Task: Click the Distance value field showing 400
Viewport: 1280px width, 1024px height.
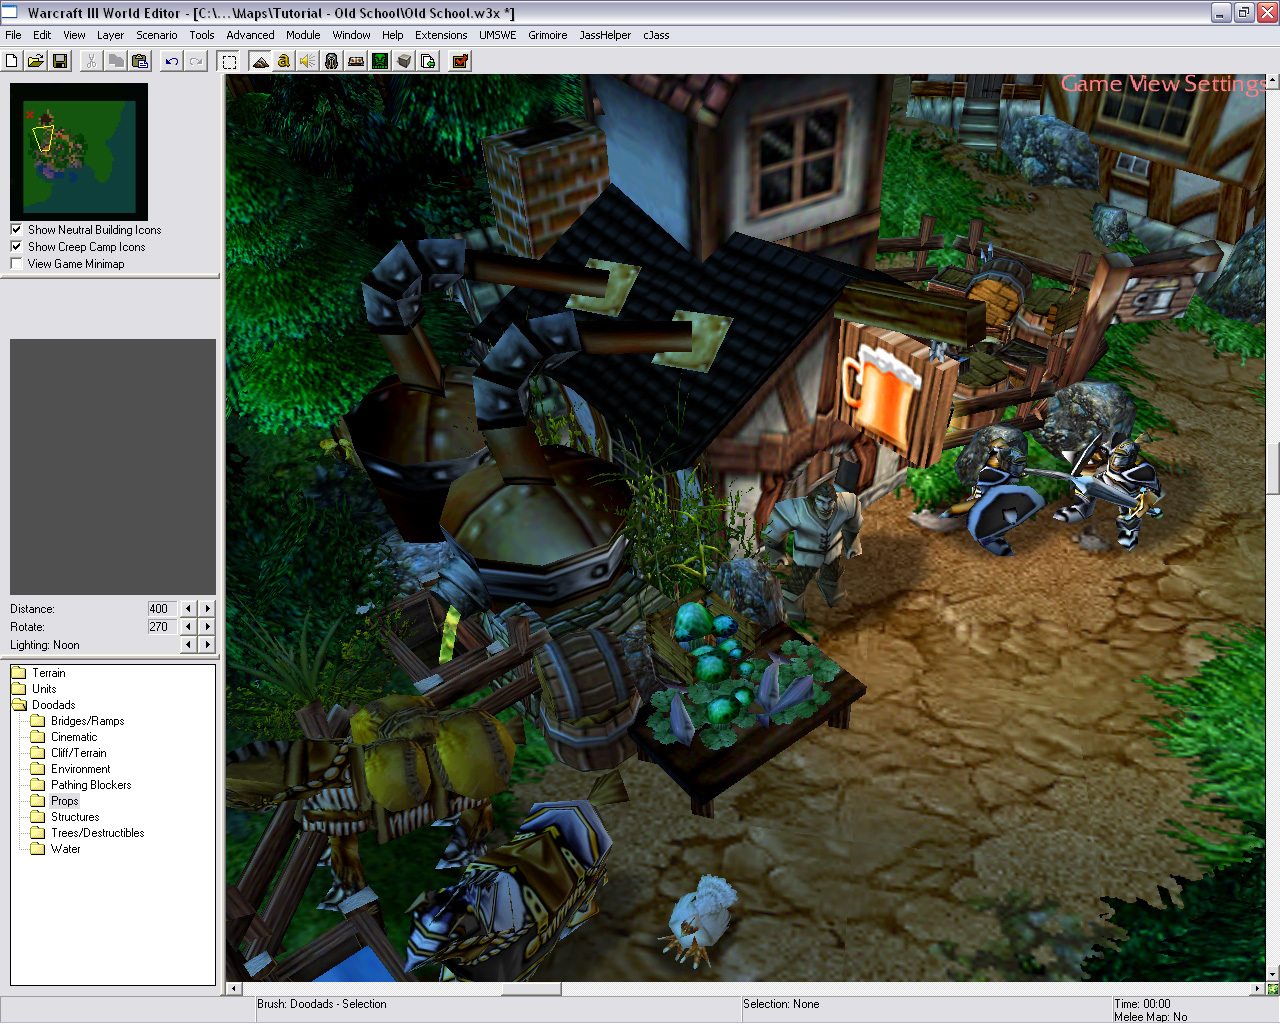Action: click(161, 609)
